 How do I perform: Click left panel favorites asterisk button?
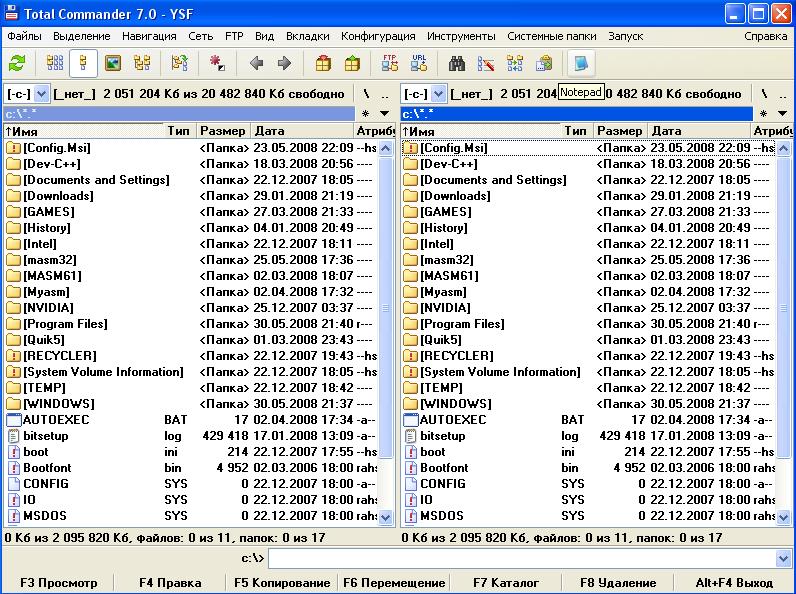(x=366, y=114)
